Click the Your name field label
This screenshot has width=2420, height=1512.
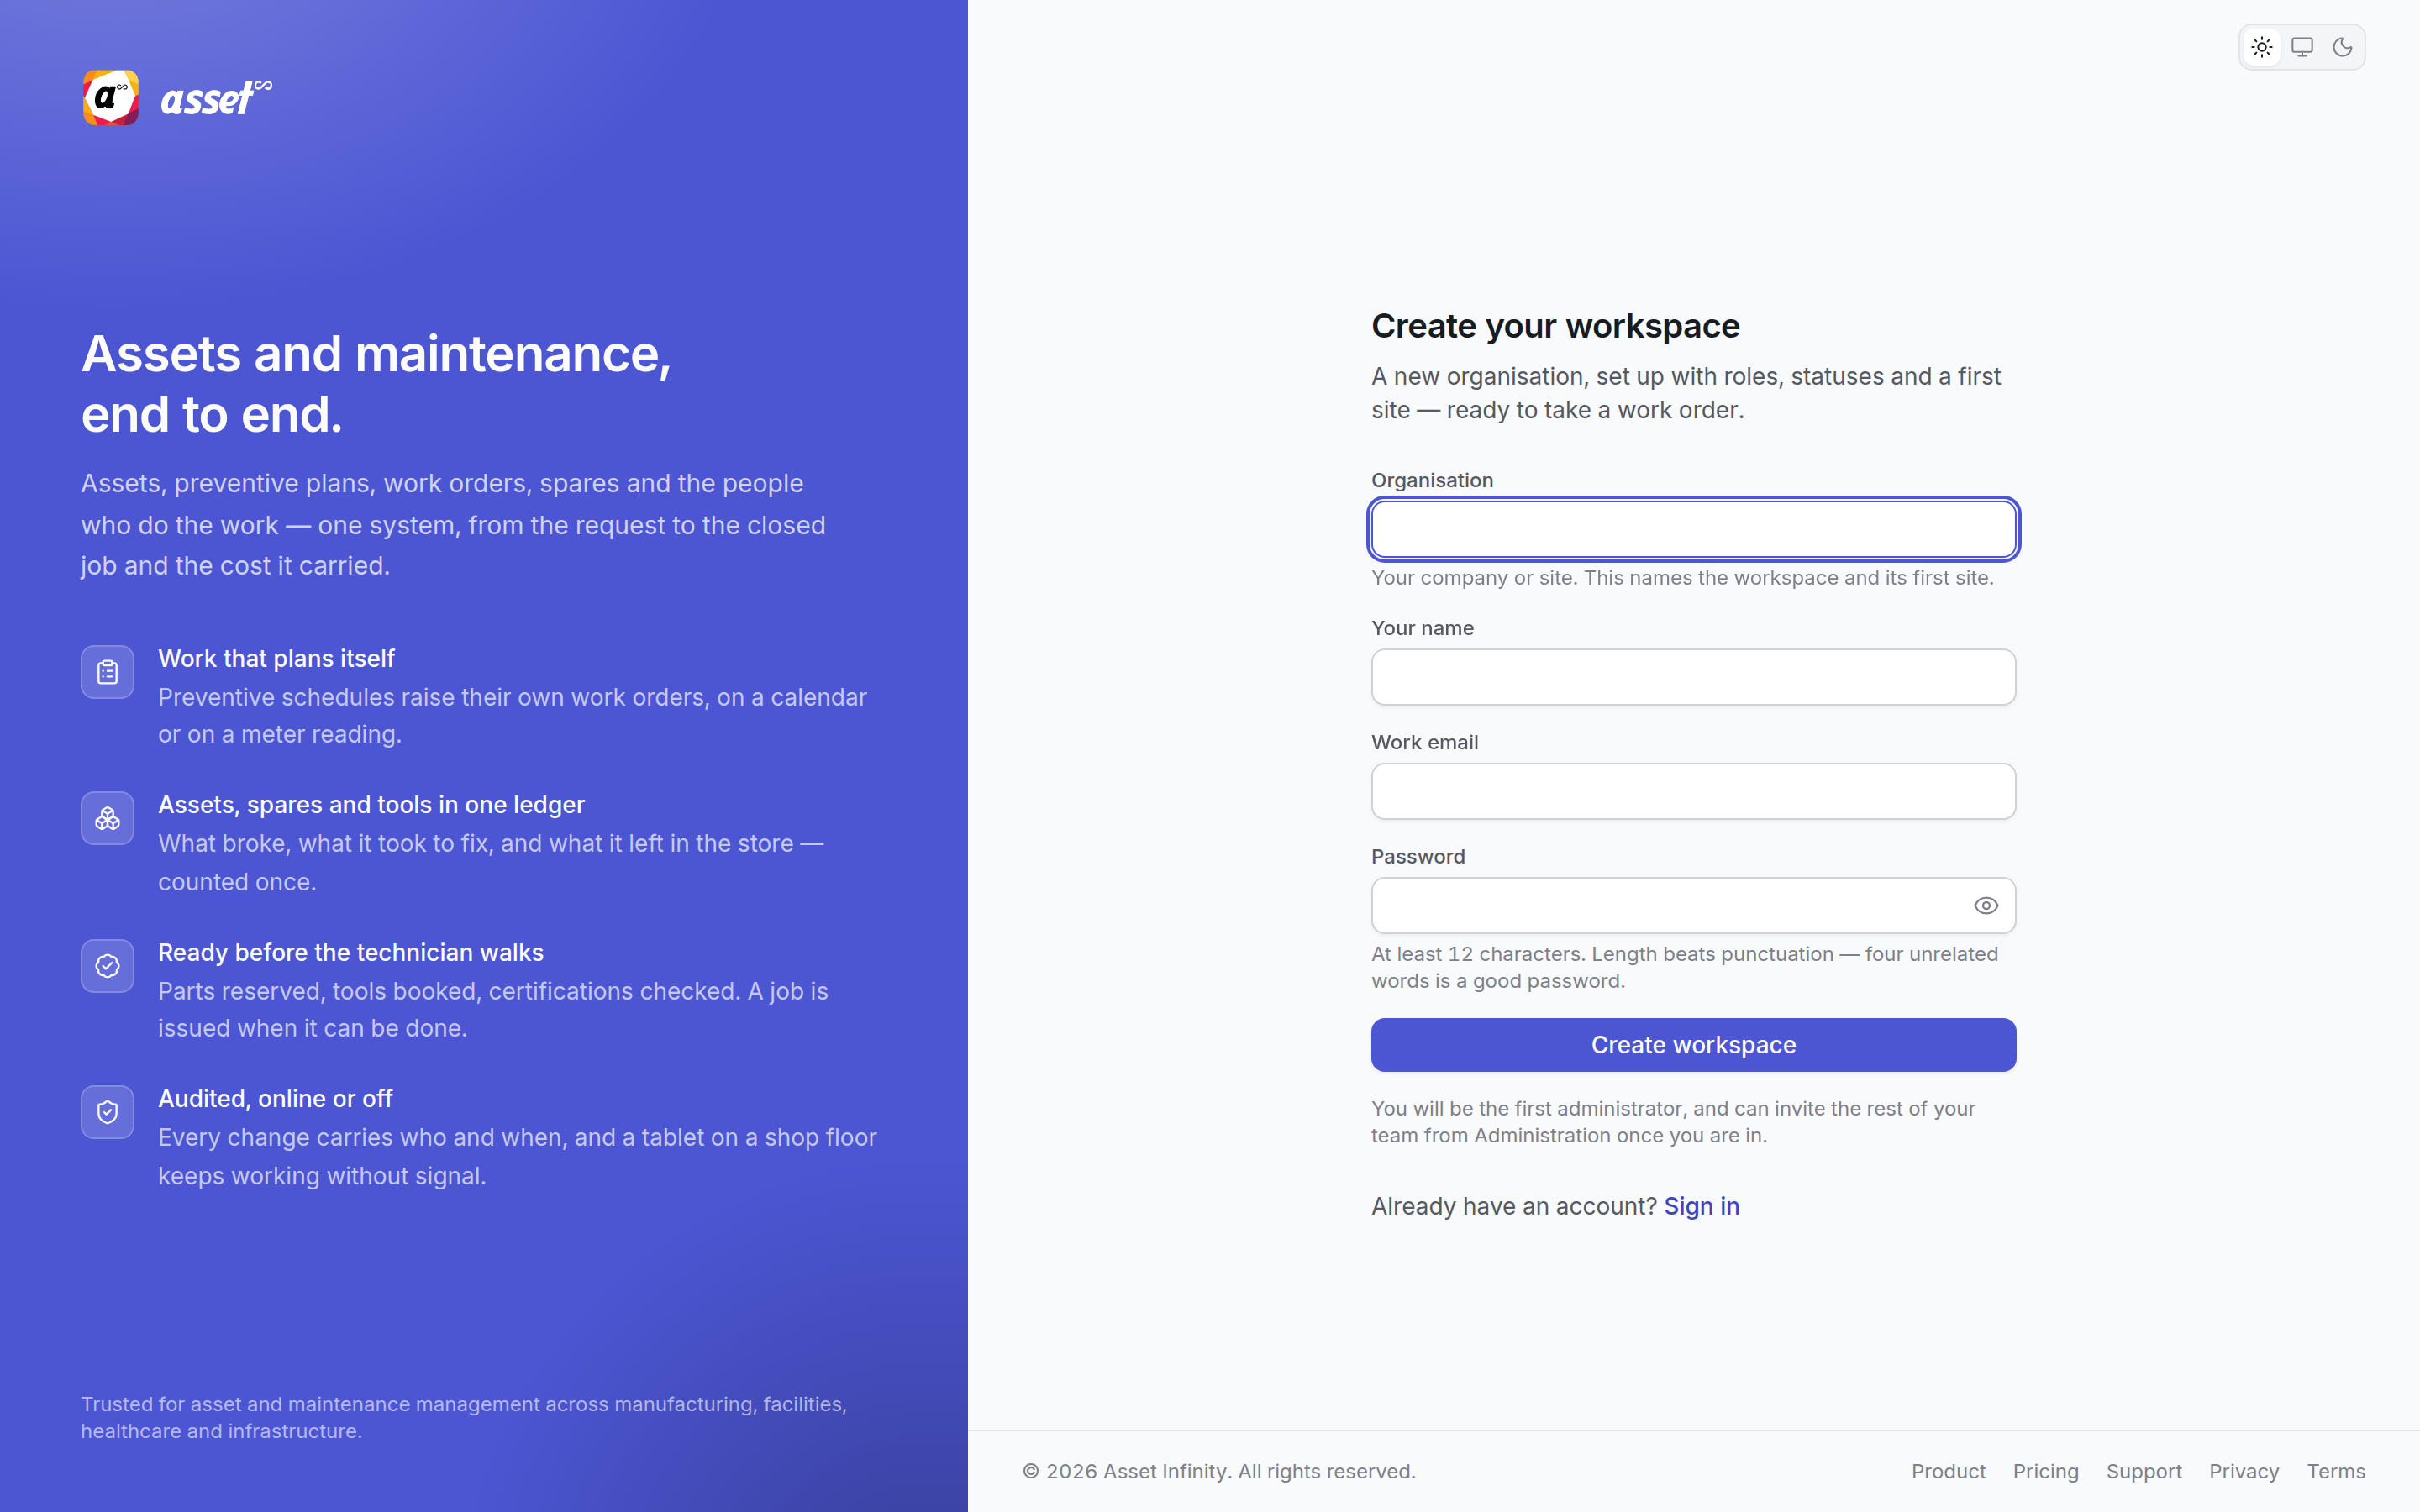(x=1422, y=628)
